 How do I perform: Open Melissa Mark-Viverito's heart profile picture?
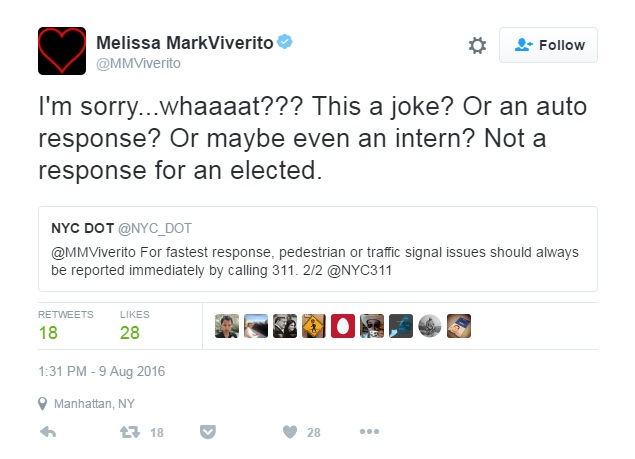62,51
